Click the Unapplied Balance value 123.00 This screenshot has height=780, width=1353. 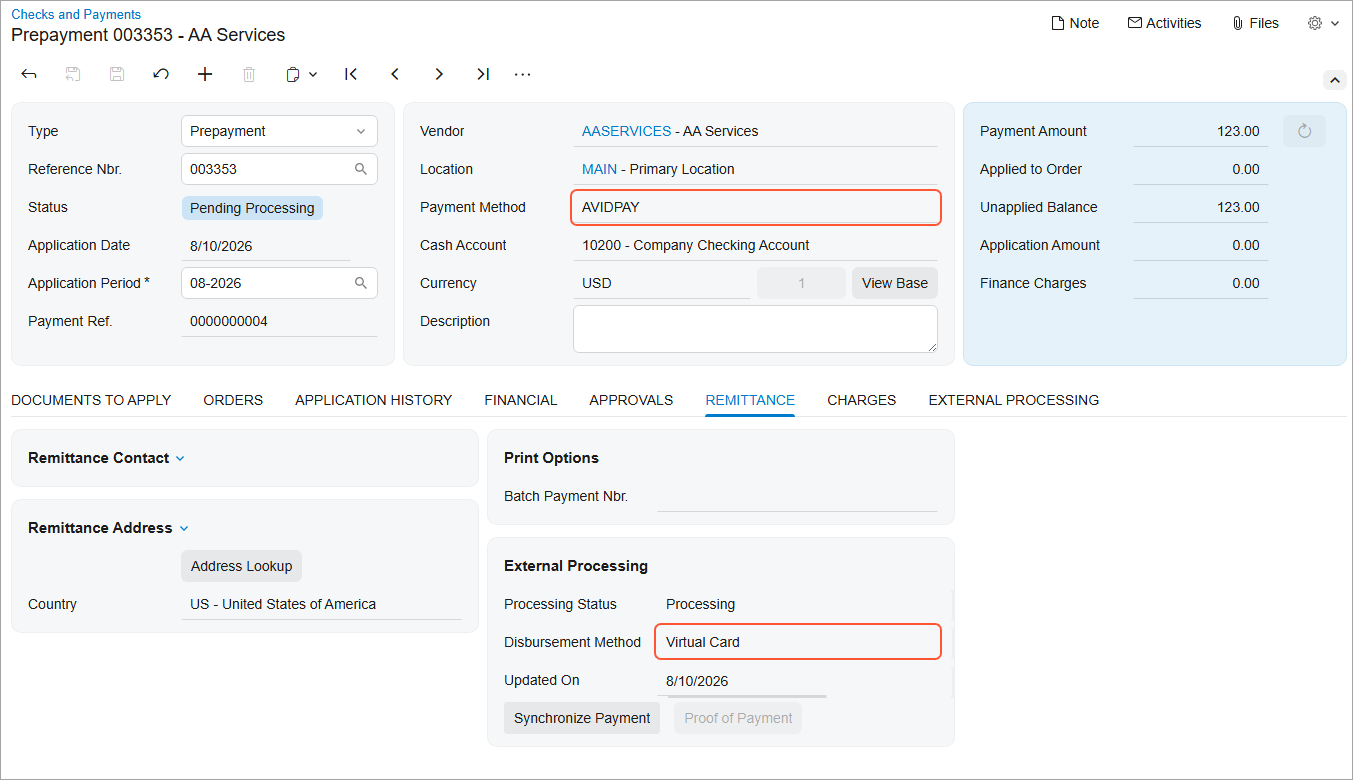1238,207
